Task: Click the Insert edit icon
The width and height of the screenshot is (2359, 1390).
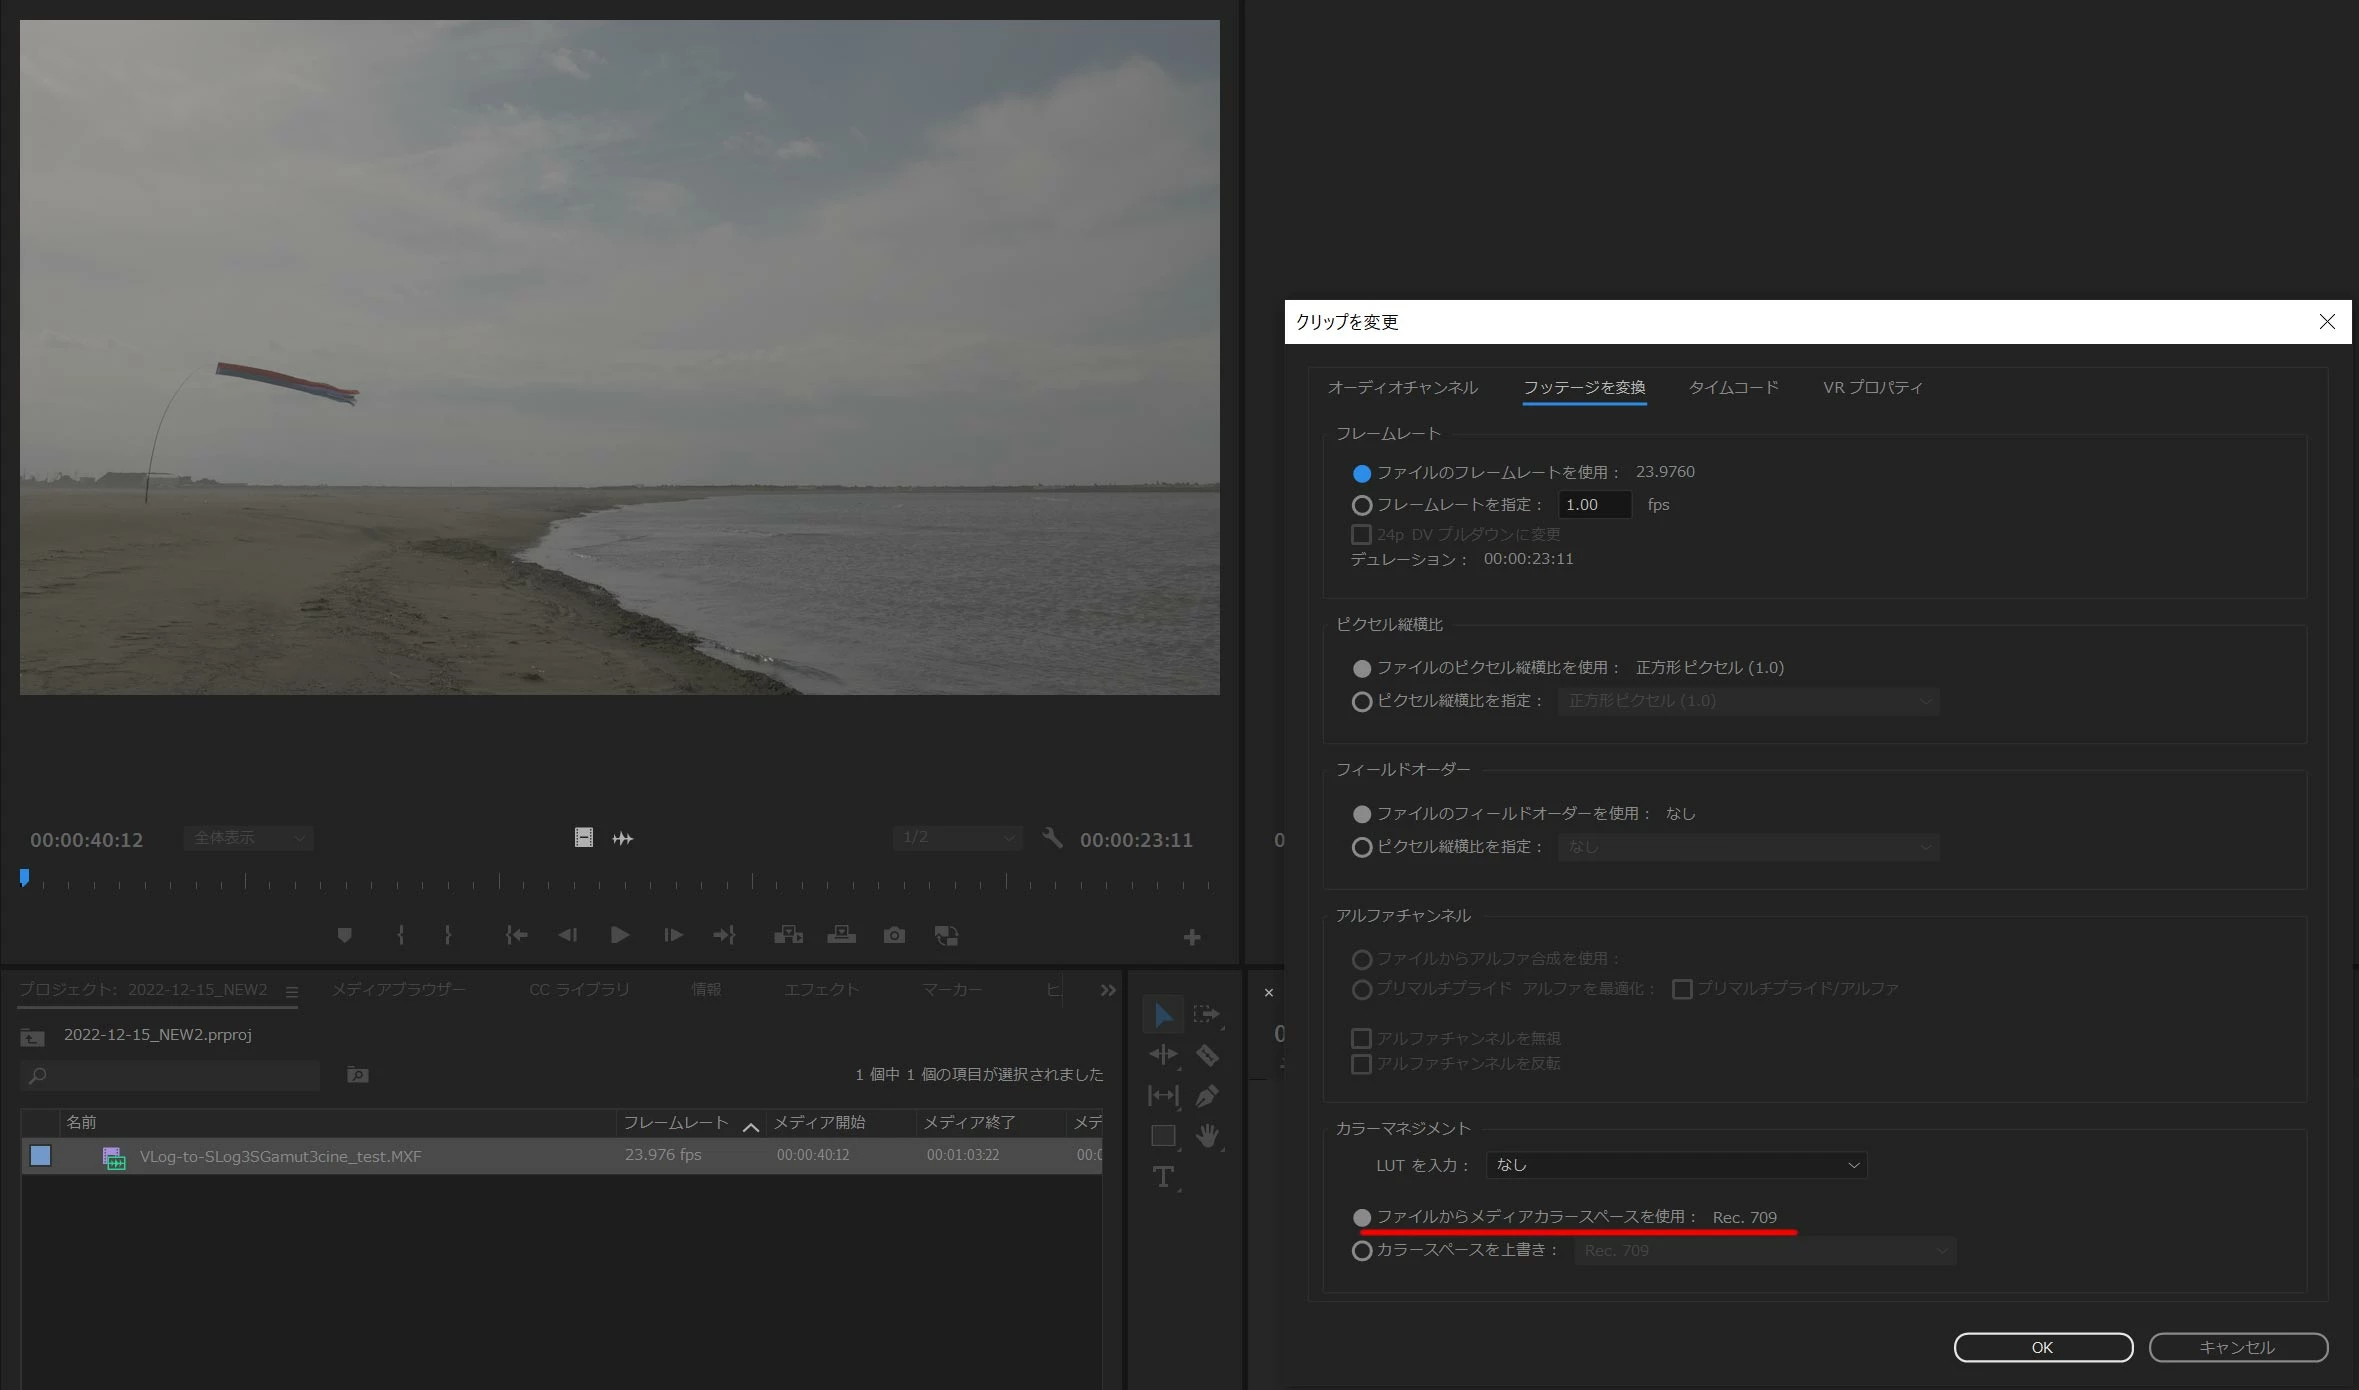Action: pos(788,935)
